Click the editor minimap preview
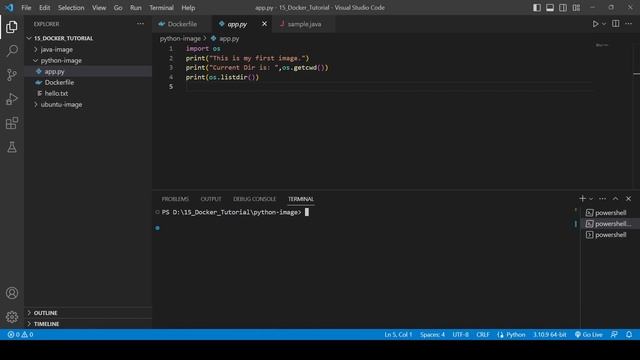This screenshot has width=640, height=360. tap(602, 45)
